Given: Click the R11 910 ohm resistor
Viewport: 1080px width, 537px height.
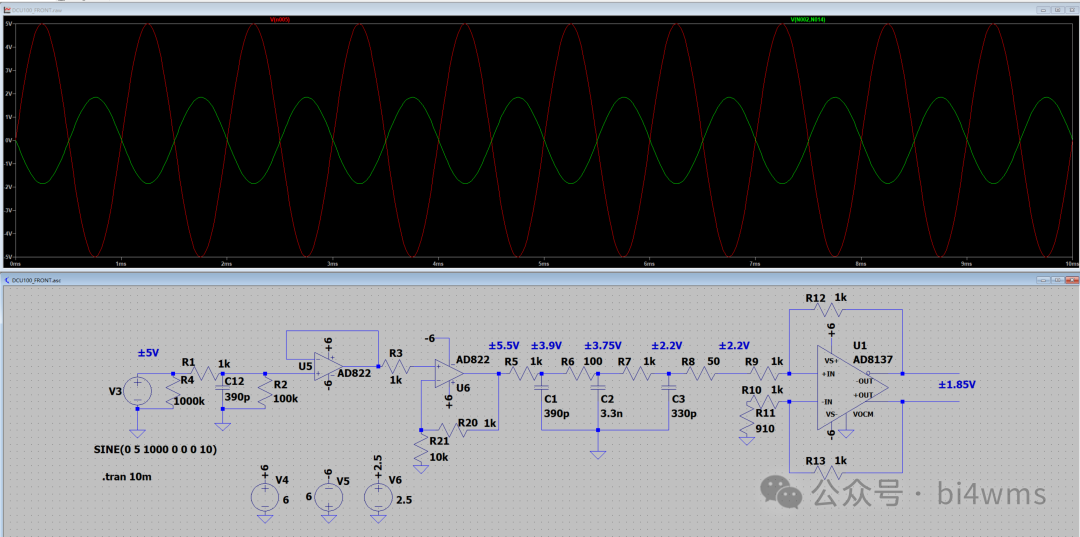Looking at the screenshot, I should point(745,424).
